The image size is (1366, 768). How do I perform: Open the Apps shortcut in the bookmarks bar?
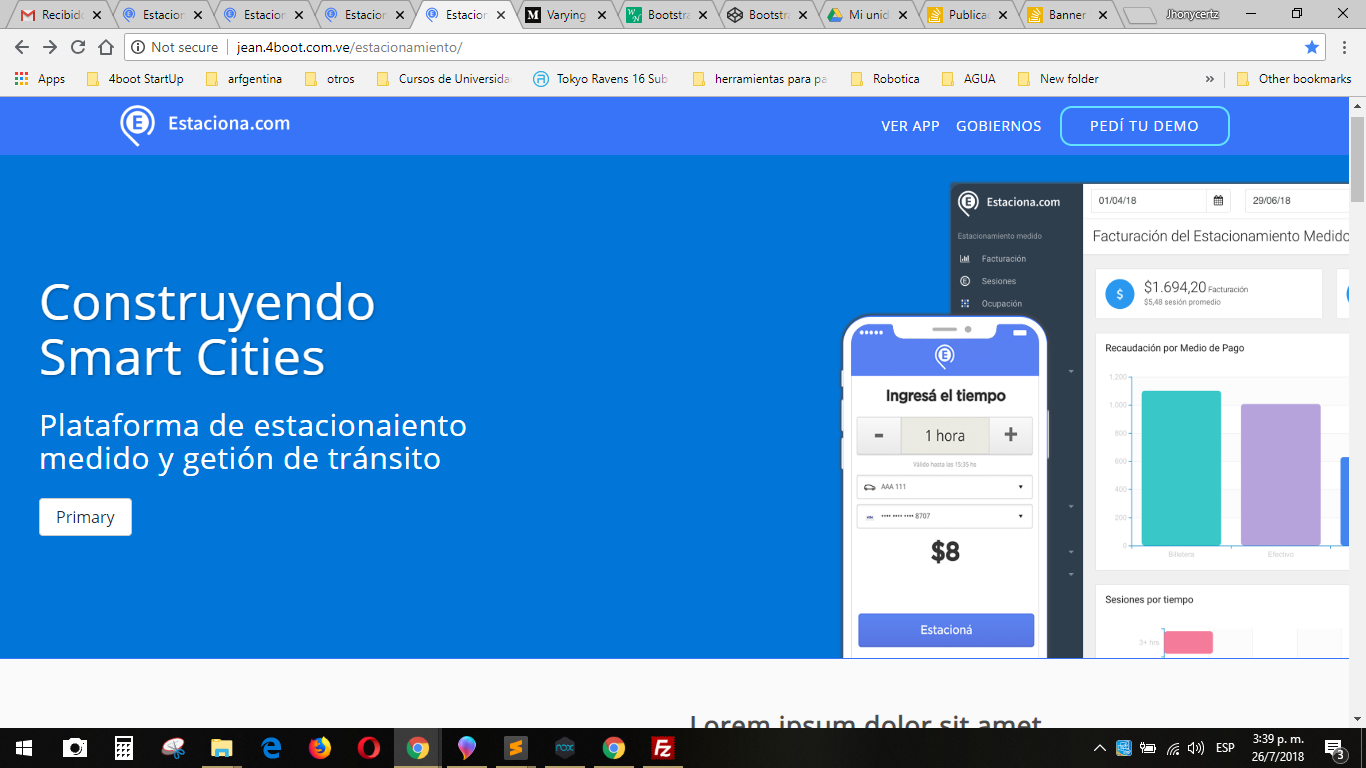tap(40, 79)
